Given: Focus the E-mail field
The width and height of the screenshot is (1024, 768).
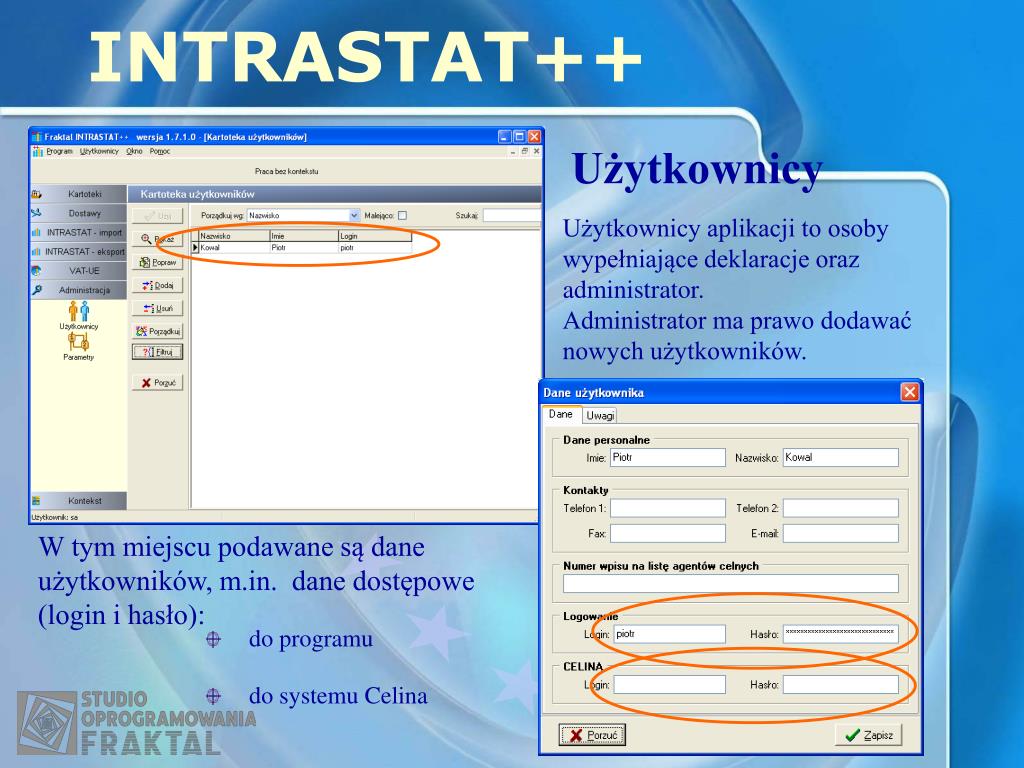Looking at the screenshot, I should (x=840, y=534).
